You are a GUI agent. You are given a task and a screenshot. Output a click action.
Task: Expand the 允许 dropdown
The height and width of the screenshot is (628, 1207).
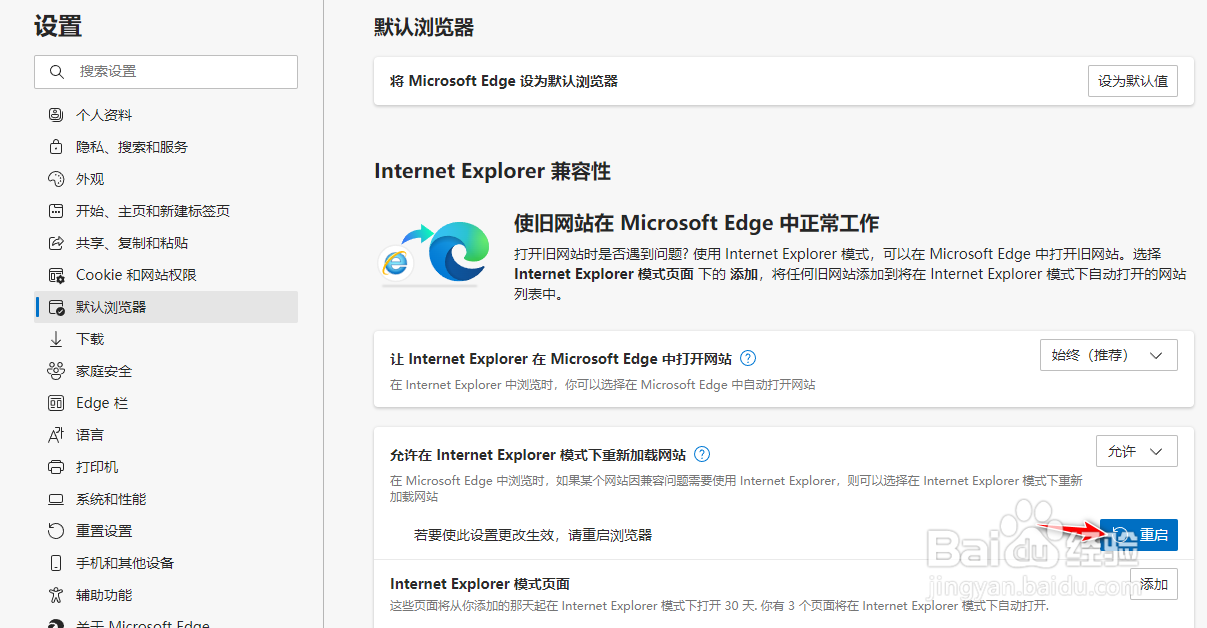click(x=1137, y=451)
